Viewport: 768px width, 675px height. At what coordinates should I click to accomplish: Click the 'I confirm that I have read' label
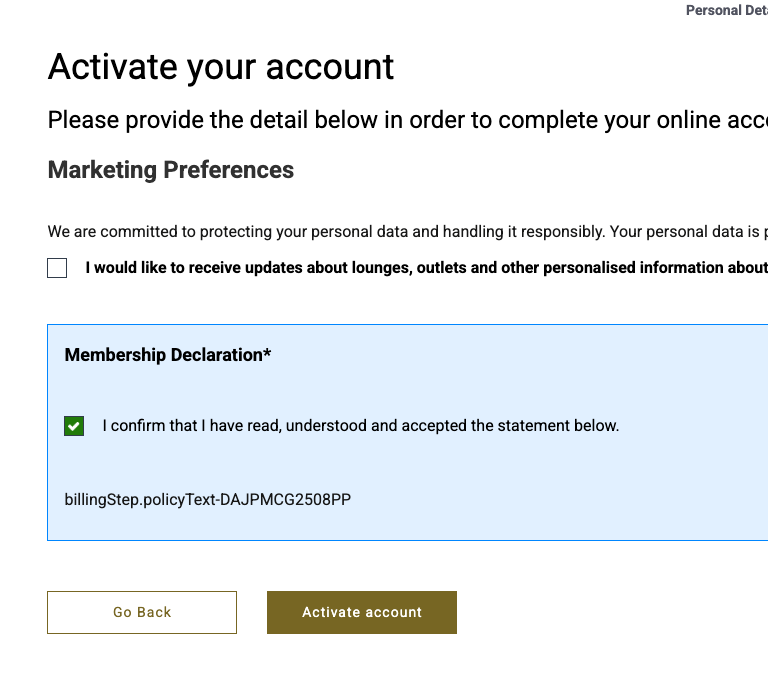point(360,426)
